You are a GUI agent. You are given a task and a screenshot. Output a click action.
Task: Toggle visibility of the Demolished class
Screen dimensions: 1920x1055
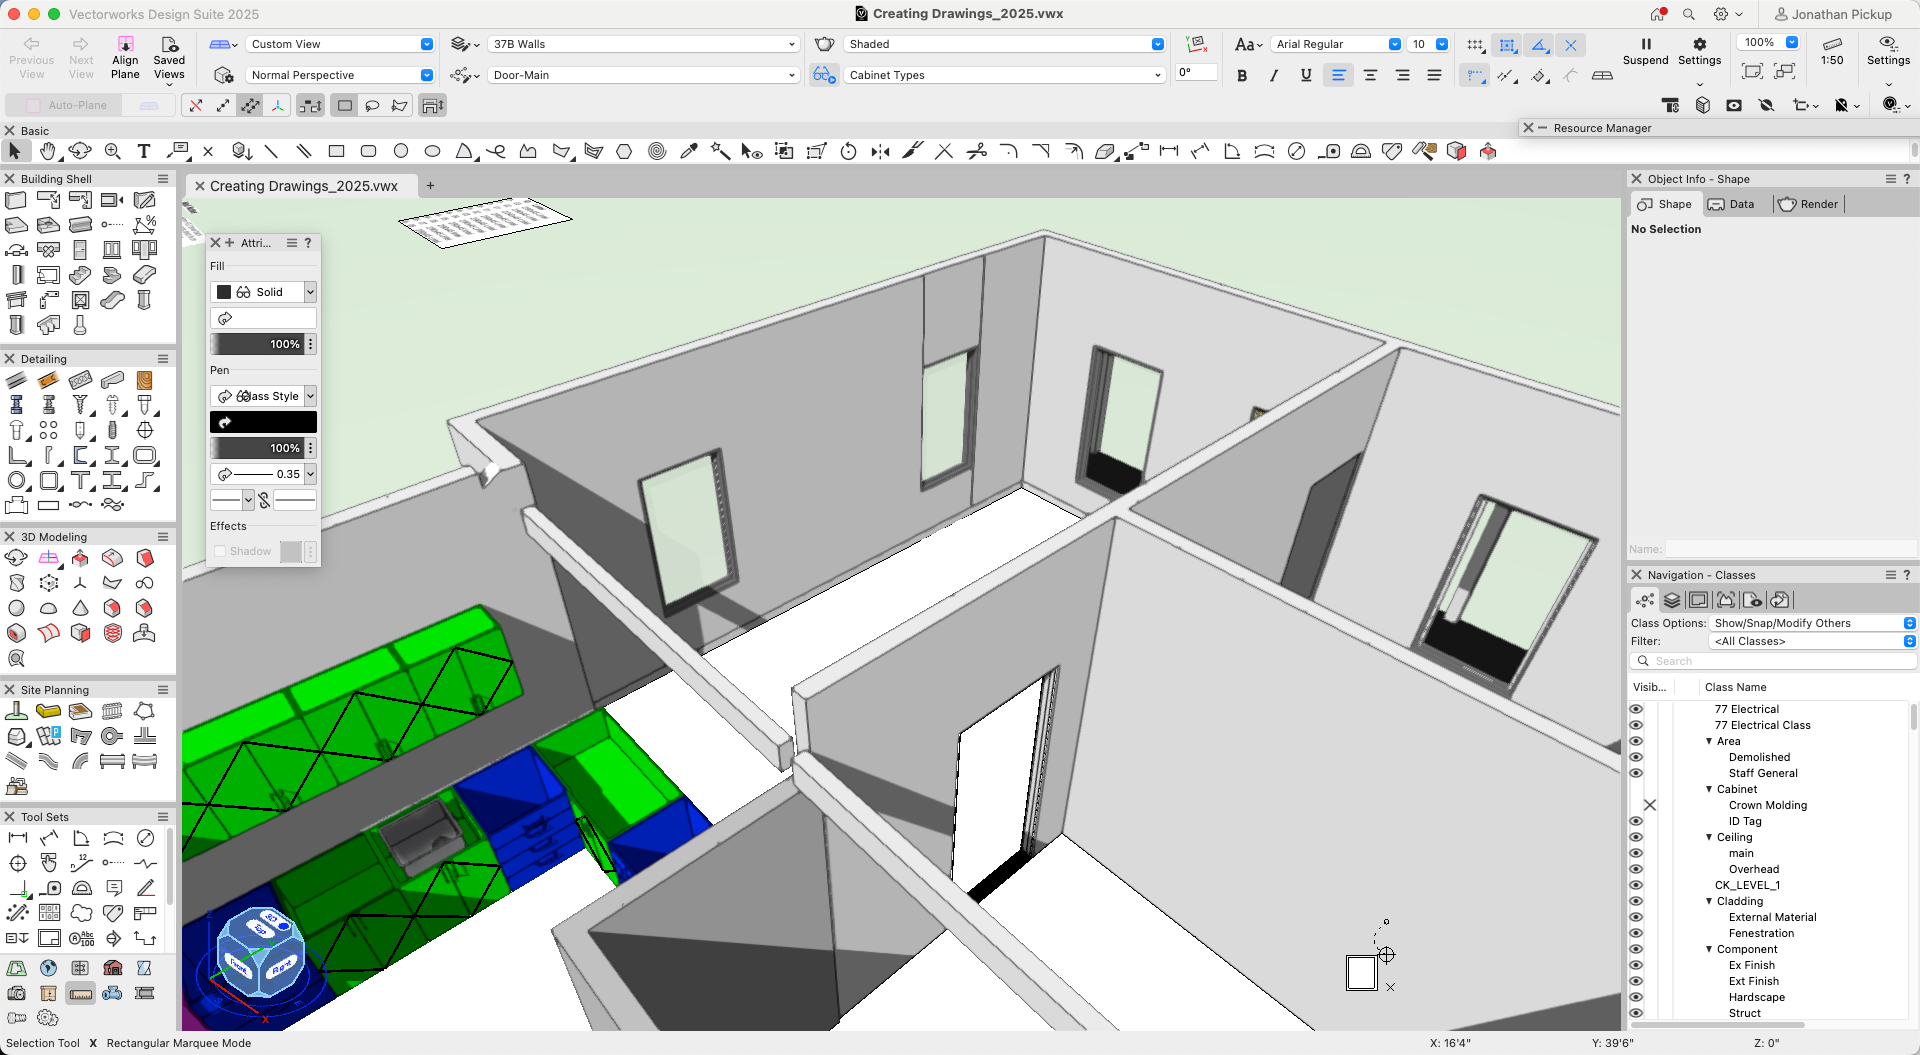[x=1636, y=757]
